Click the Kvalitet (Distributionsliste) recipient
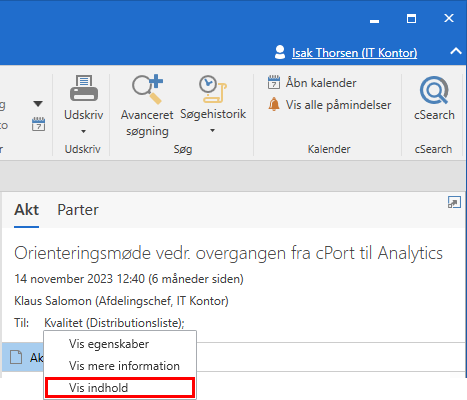This screenshot has height=400, width=467. (x=114, y=323)
